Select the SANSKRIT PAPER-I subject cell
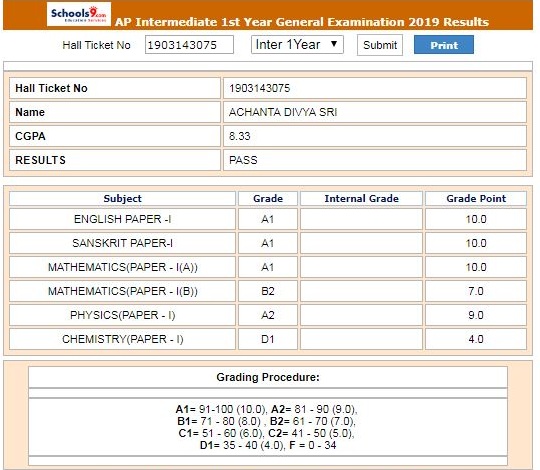The height and width of the screenshot is (470, 540). [x=122, y=243]
